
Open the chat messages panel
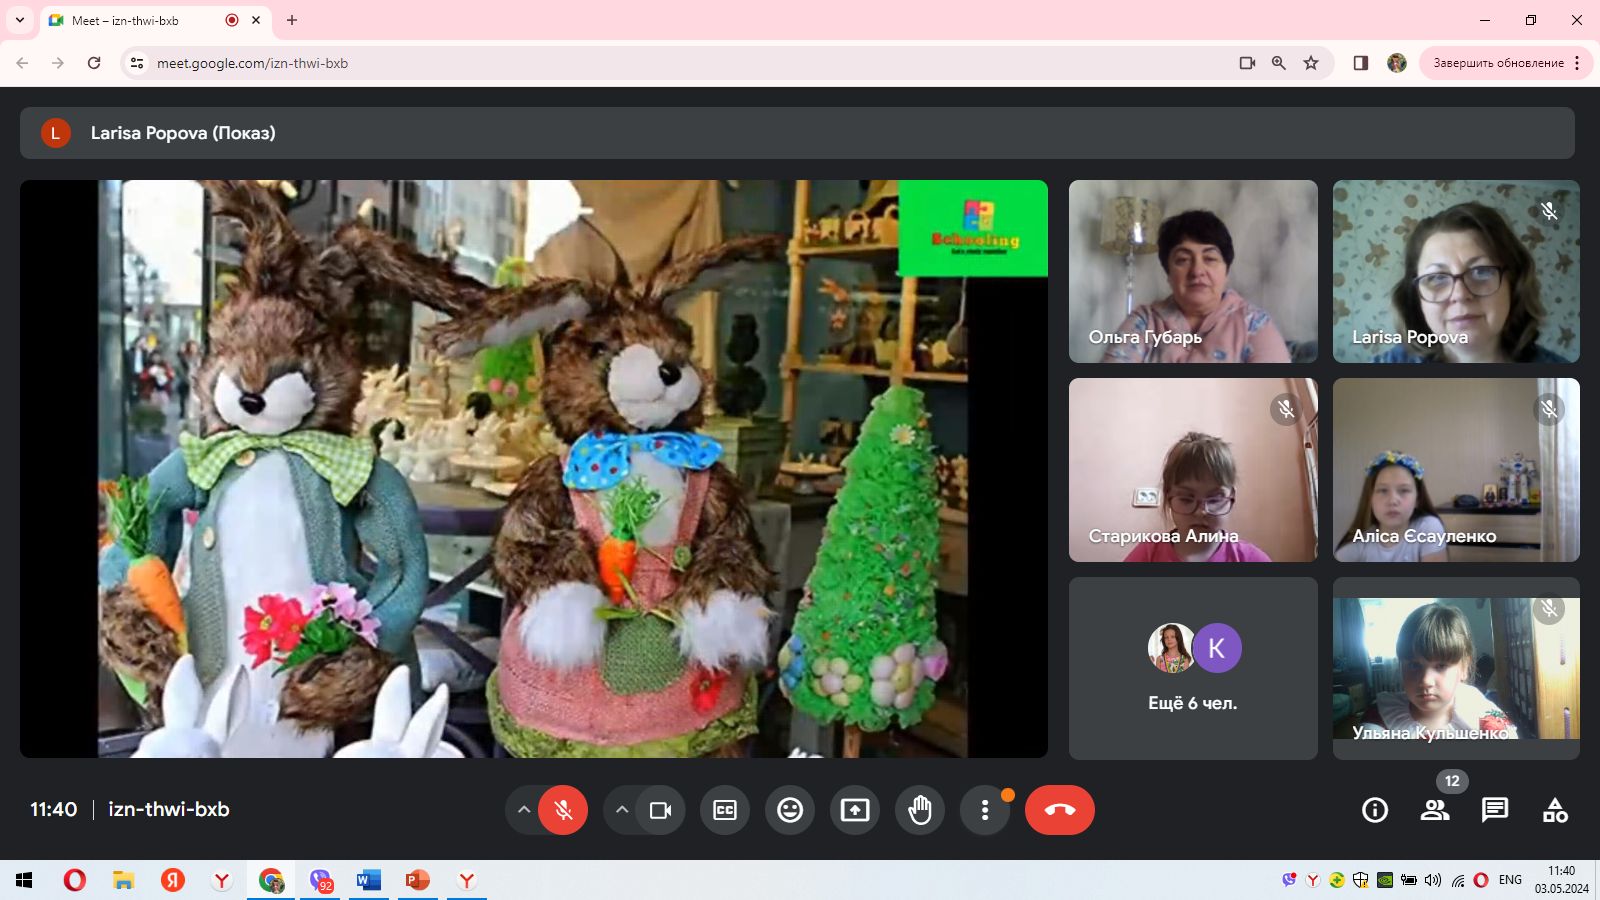[1495, 810]
